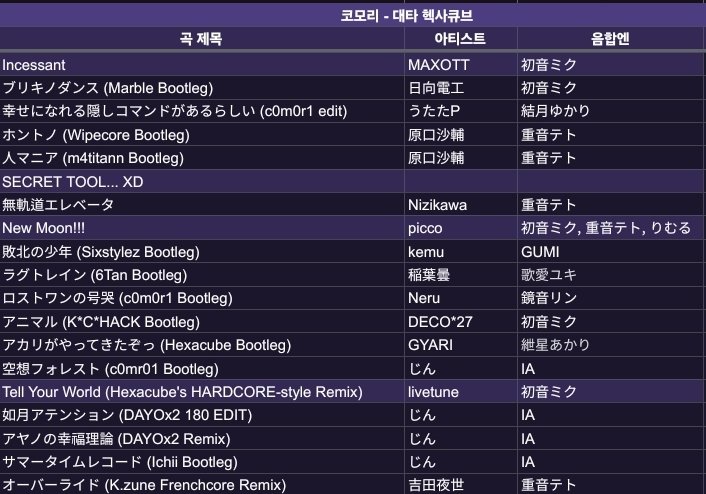The width and height of the screenshot is (706, 494).
Task: Select the ロストワンの号哭 (c0m0r1 Bootleg) cell
Action: click(202, 298)
